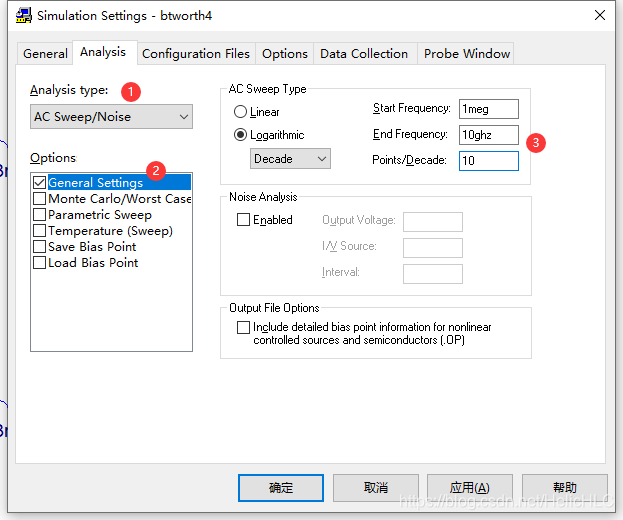
Task: Enable the Noise Analysis checkbox
Action: pos(243,220)
